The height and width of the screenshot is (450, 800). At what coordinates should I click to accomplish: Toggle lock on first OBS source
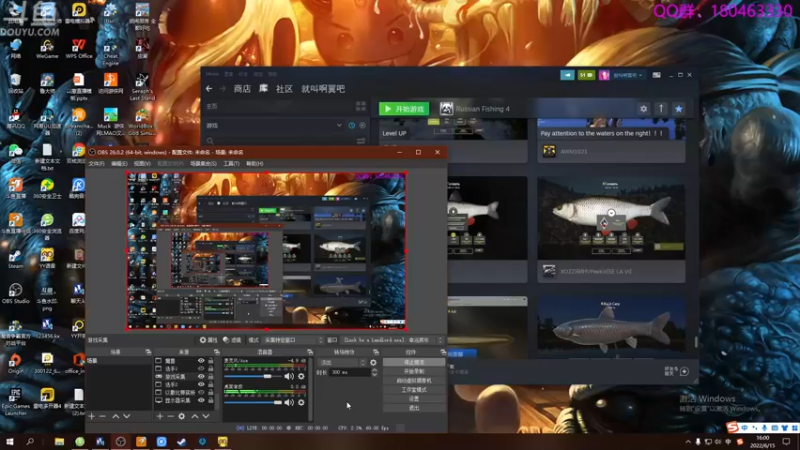pyautogui.click(x=210, y=361)
